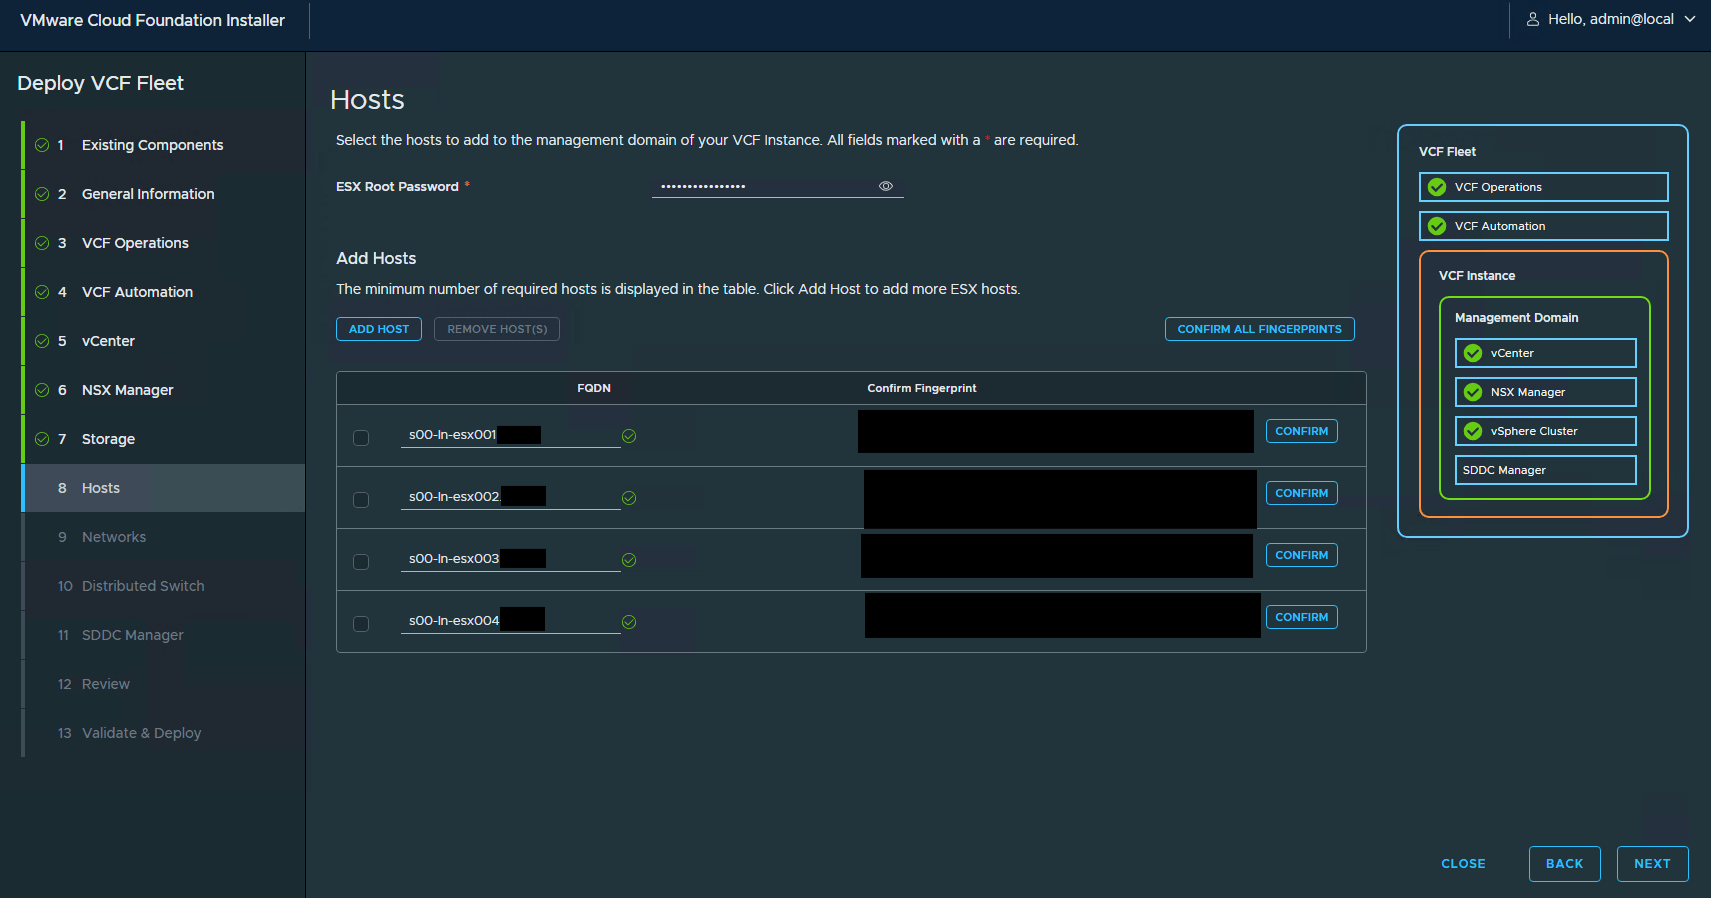Click the NSX Manager box in Management Domain diagram
The width and height of the screenshot is (1711, 898).
click(x=1545, y=392)
